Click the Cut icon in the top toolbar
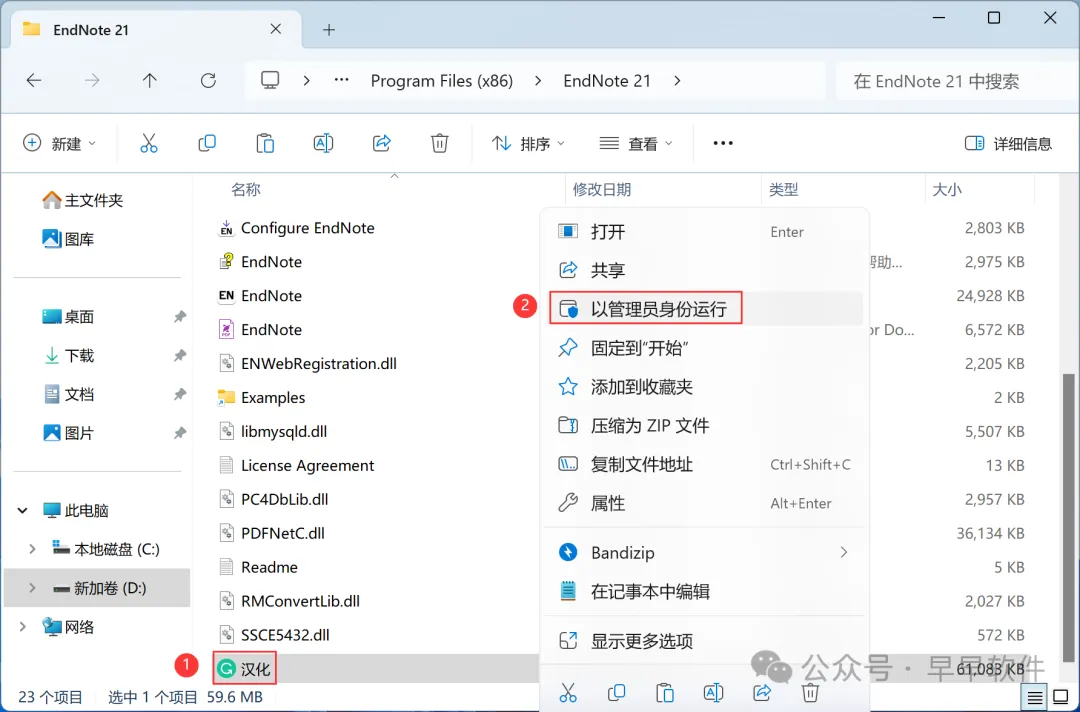1080x712 pixels. pyautogui.click(x=149, y=143)
